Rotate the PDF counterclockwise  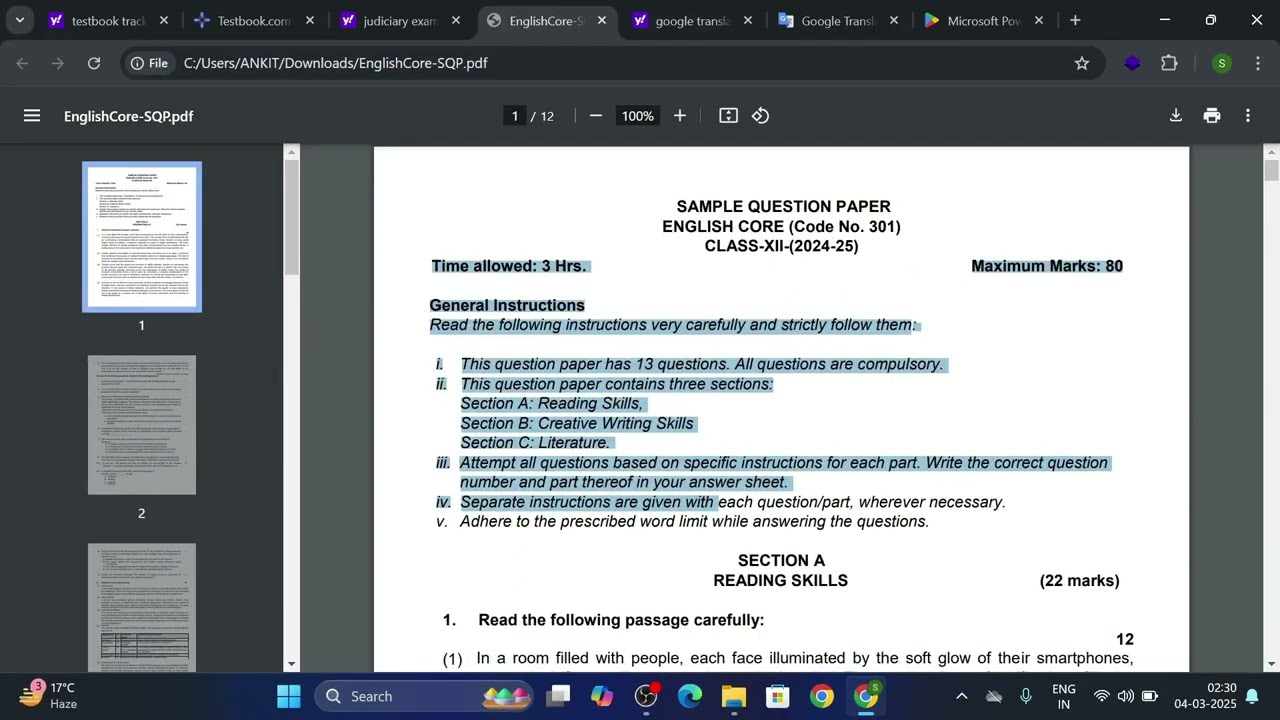pyautogui.click(x=761, y=116)
